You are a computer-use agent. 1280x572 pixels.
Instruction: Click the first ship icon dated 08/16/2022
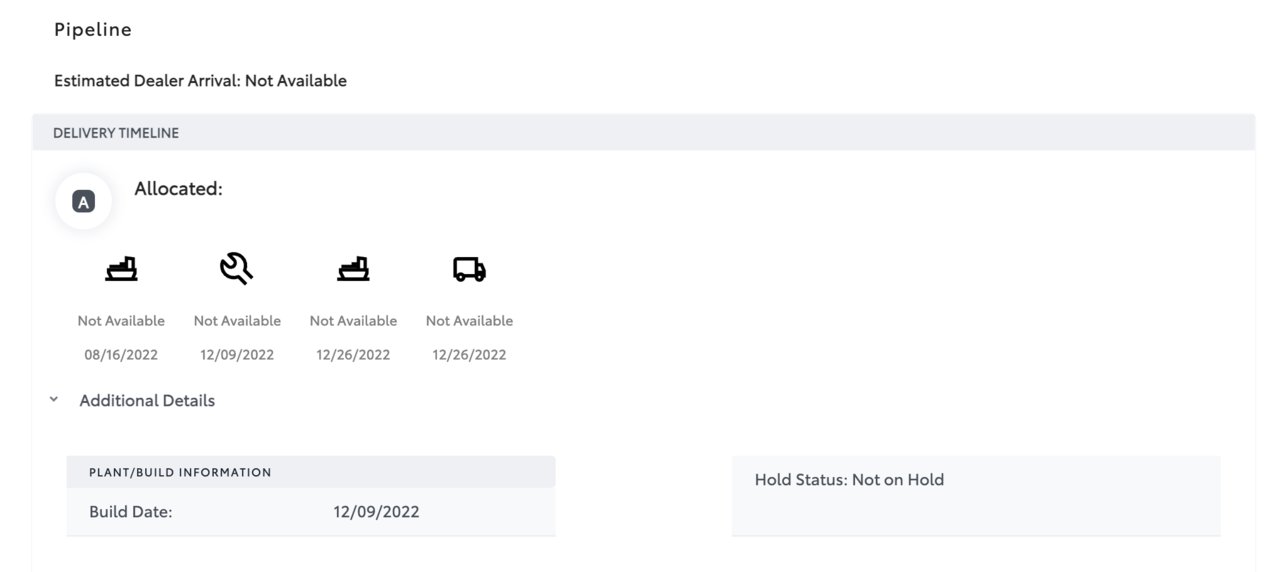(121, 269)
